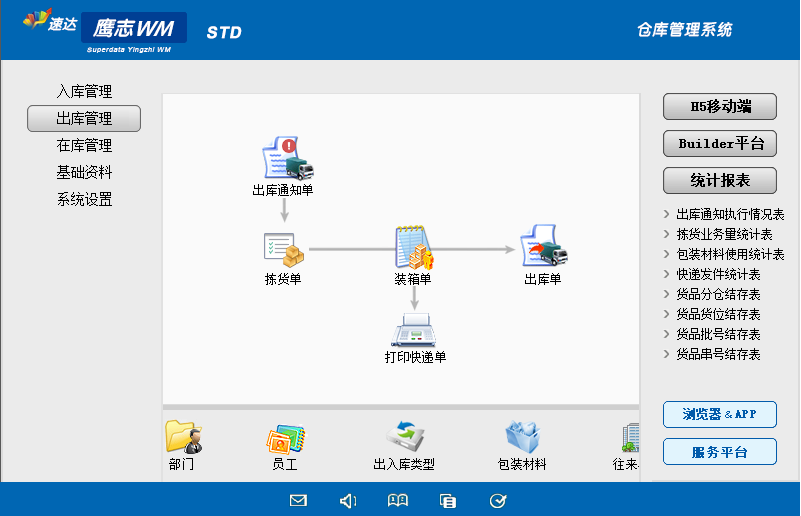Open the 货品串号结存表 report link
Viewport: 801px width, 516px height.
(x=718, y=354)
